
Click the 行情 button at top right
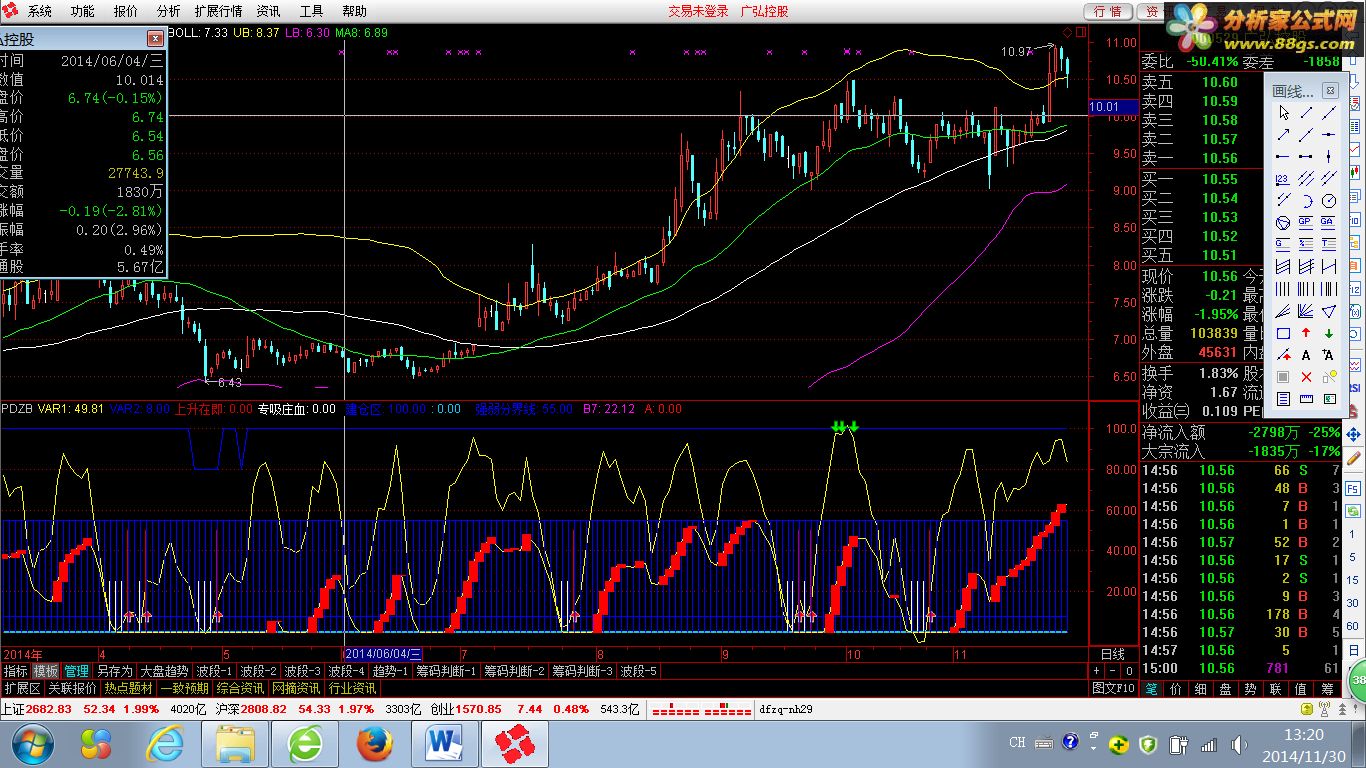tap(1107, 11)
